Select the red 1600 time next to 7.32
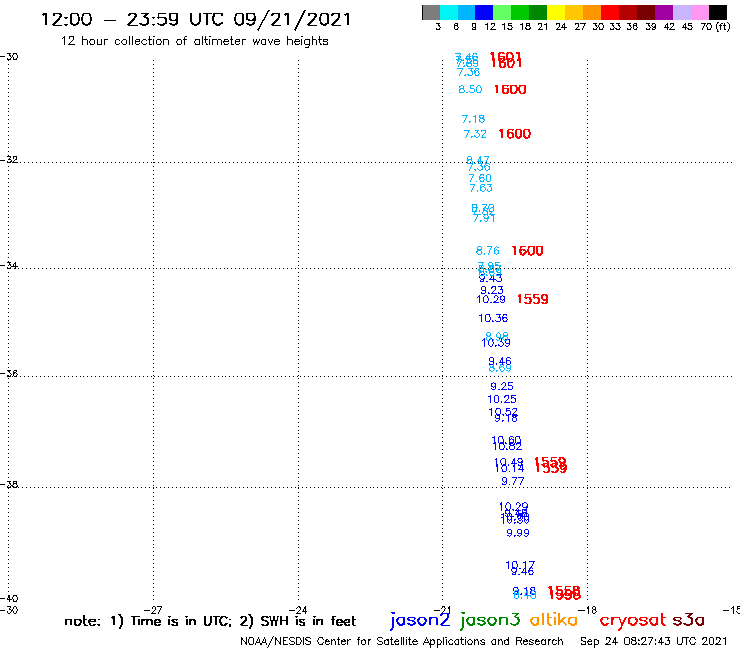This screenshot has height=650, width=740. click(515, 134)
